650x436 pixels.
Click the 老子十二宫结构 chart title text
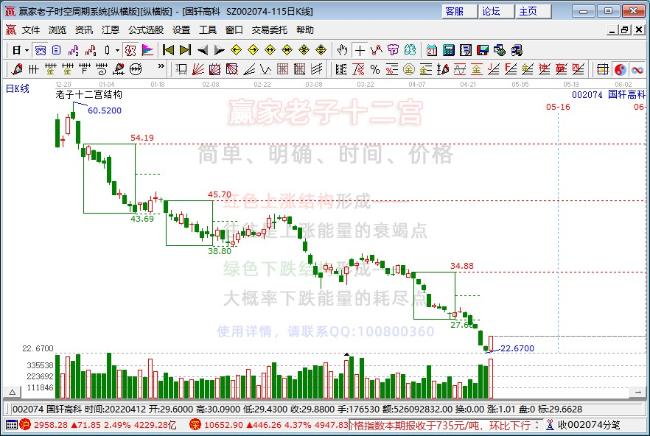click(x=89, y=95)
